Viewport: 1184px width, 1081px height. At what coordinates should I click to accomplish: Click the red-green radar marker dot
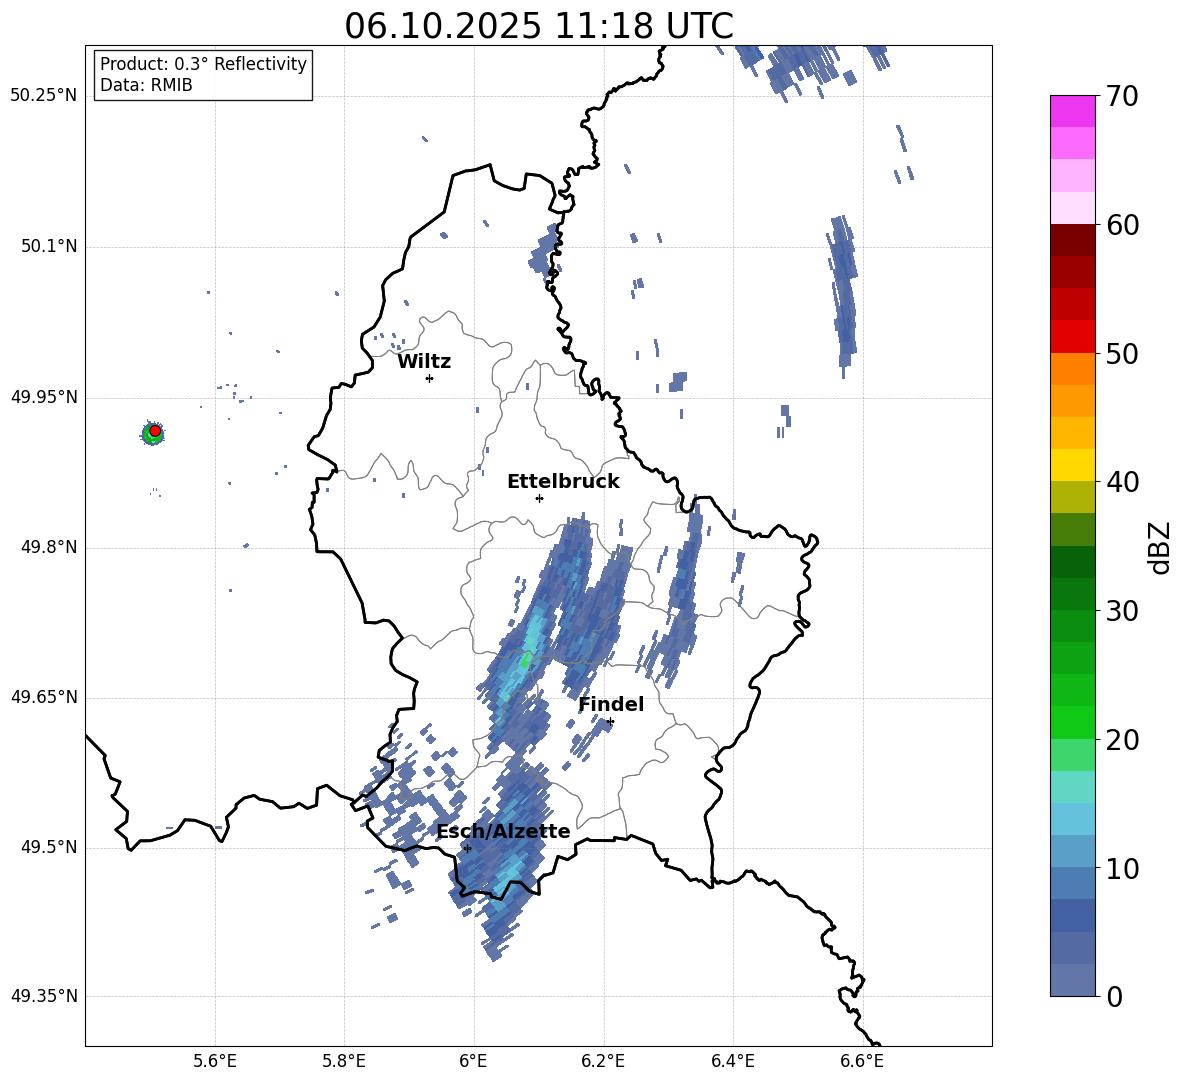point(155,431)
